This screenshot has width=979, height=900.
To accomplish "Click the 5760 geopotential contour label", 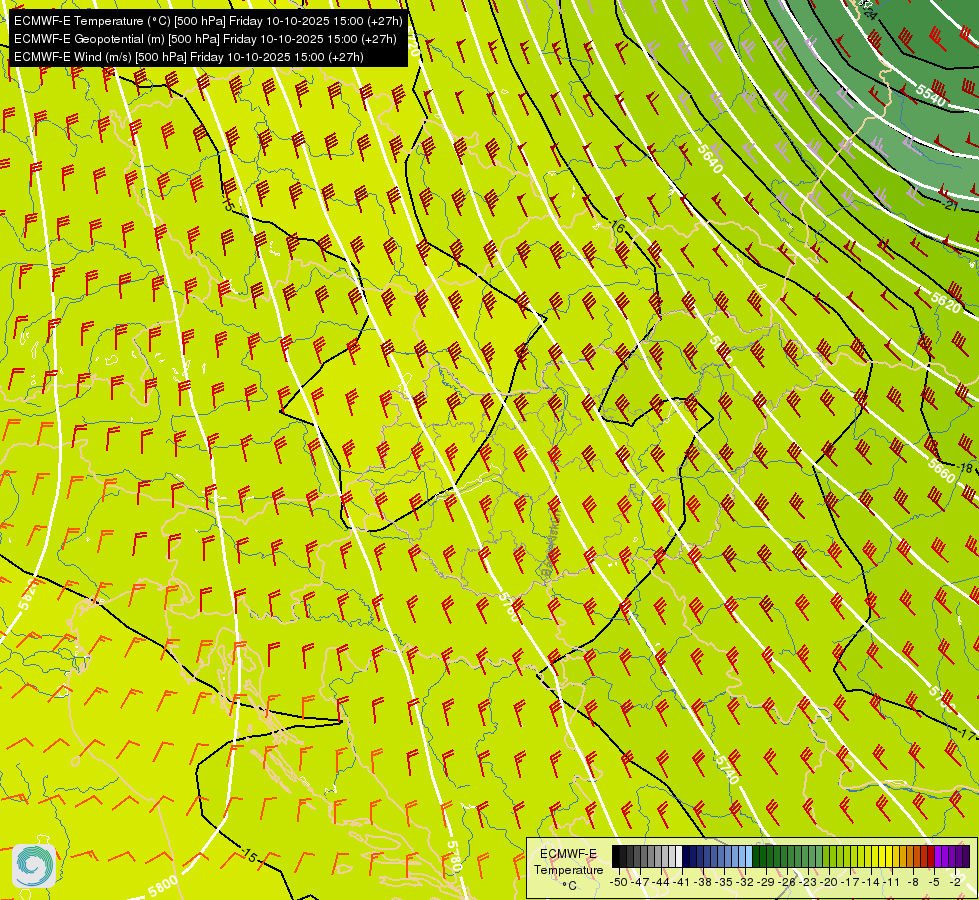I will coord(509,606).
